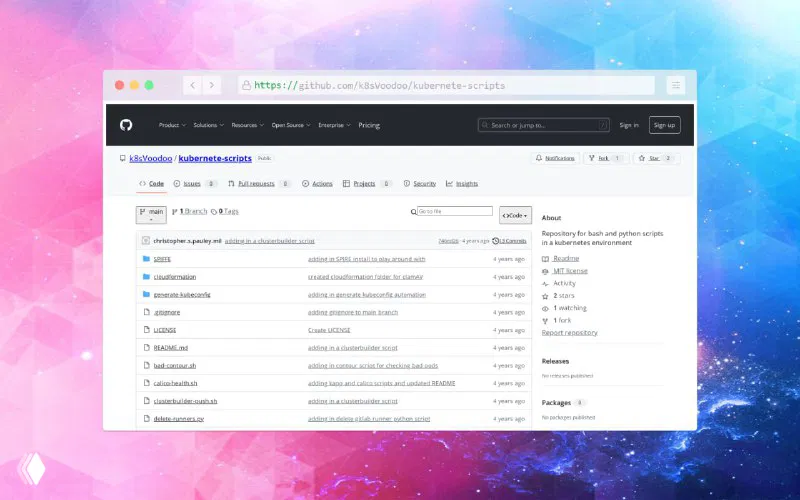800x500 pixels.
Task: Click the .gitignore file icon
Action: coord(146,312)
